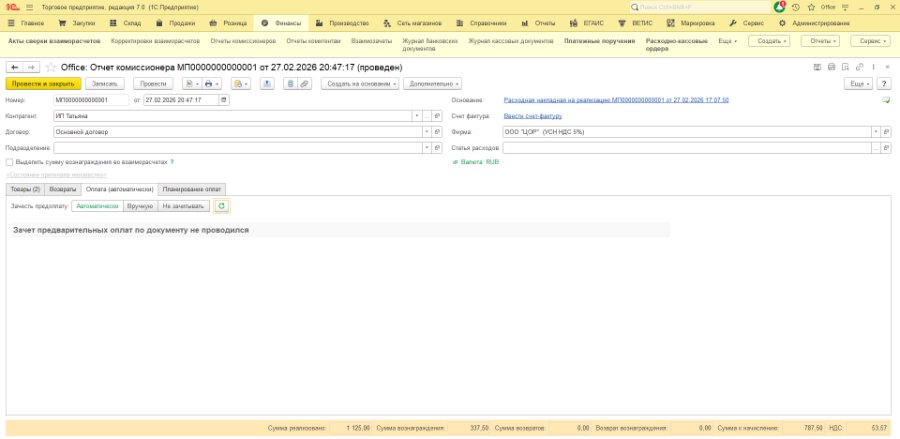Image resolution: width=900 pixels, height=439 pixels.
Task: Open the Расходная накладная на реализацию link
Action: tap(616, 100)
